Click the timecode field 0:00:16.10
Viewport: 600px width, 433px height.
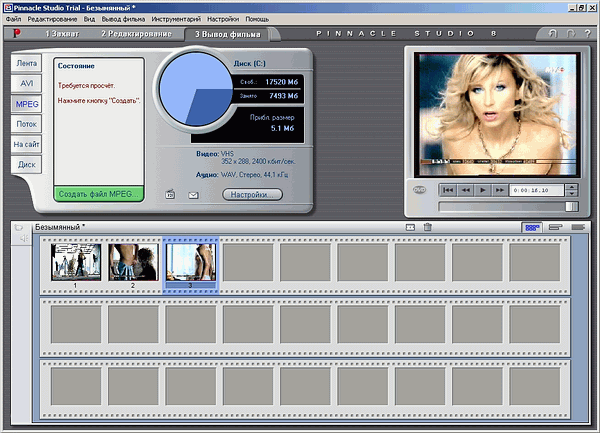click(x=536, y=190)
